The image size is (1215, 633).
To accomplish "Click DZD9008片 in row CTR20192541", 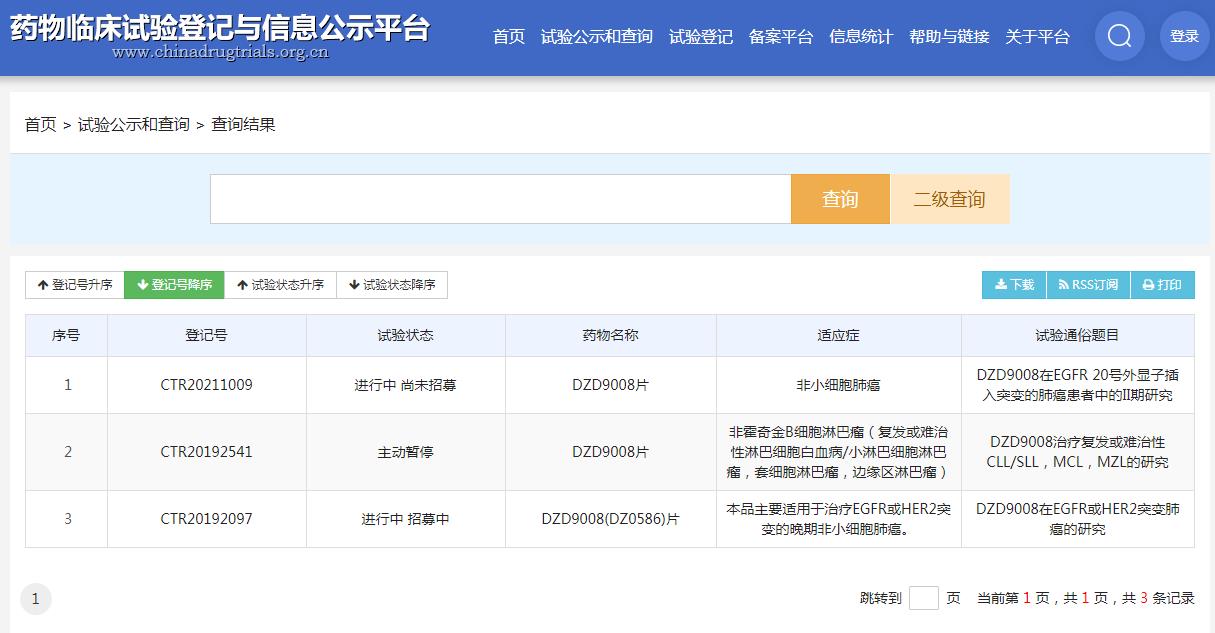I will click(x=611, y=452).
